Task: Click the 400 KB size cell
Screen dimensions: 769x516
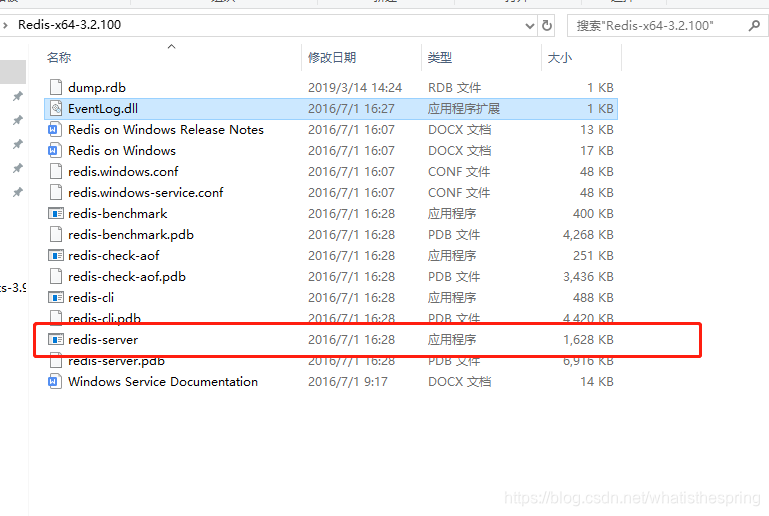Action: pos(593,214)
